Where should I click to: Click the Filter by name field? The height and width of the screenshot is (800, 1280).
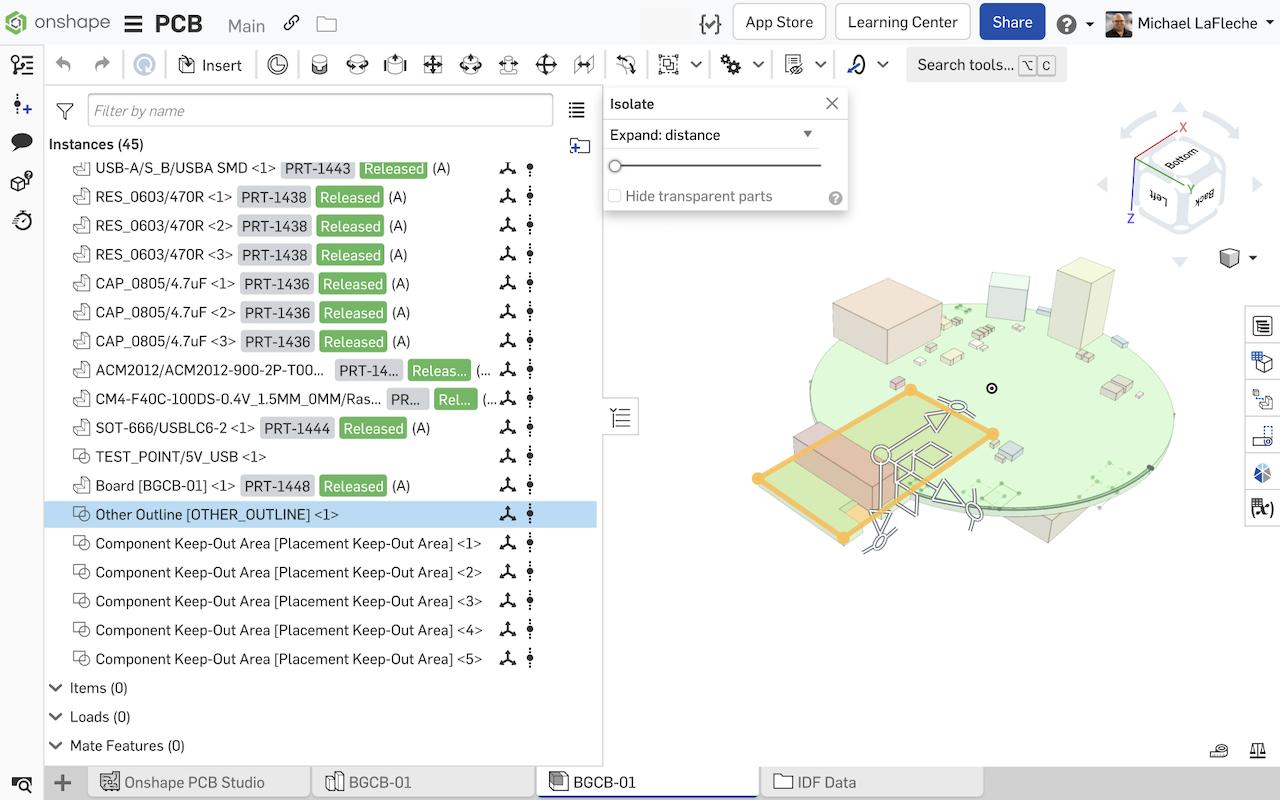[x=320, y=111]
